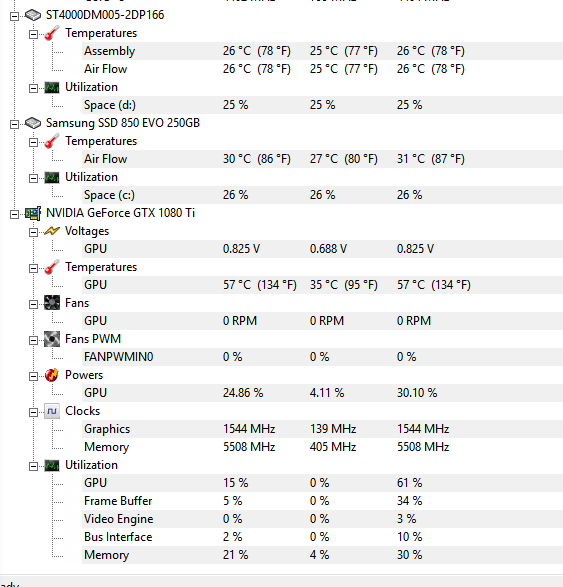
Task: Collapse the Fans PWM group
Action: [x=33, y=340]
